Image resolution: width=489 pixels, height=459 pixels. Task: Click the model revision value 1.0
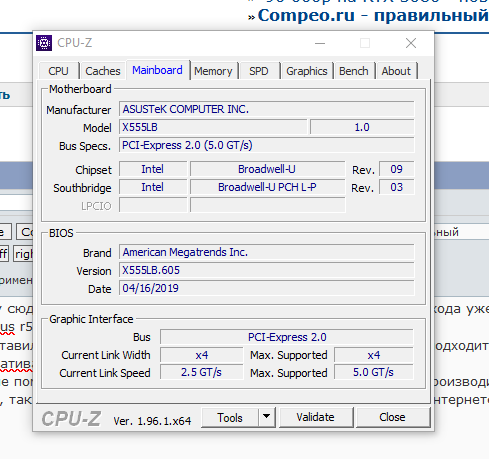[x=362, y=127]
